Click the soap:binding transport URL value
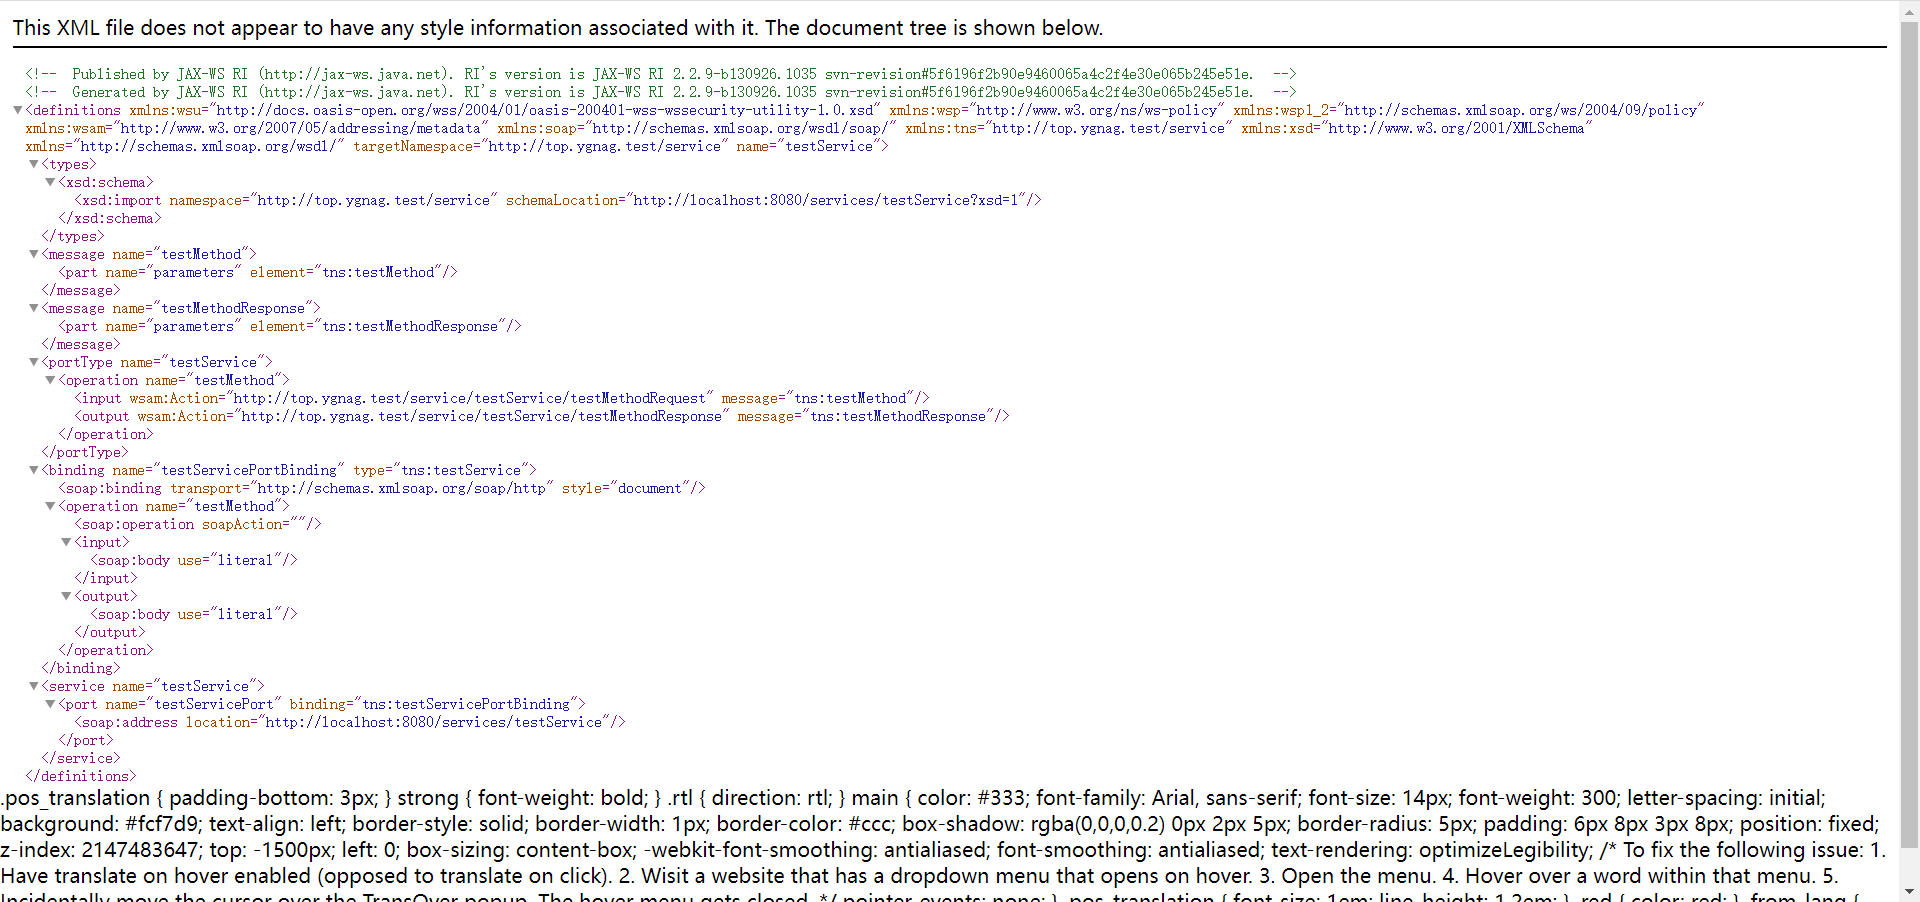This screenshot has width=1920, height=902. [401, 488]
